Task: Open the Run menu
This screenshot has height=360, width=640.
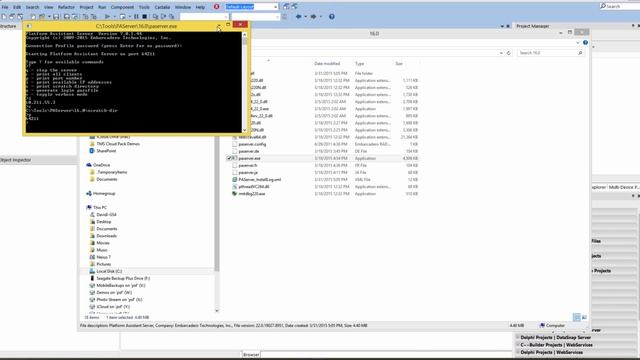Action: click(x=102, y=7)
